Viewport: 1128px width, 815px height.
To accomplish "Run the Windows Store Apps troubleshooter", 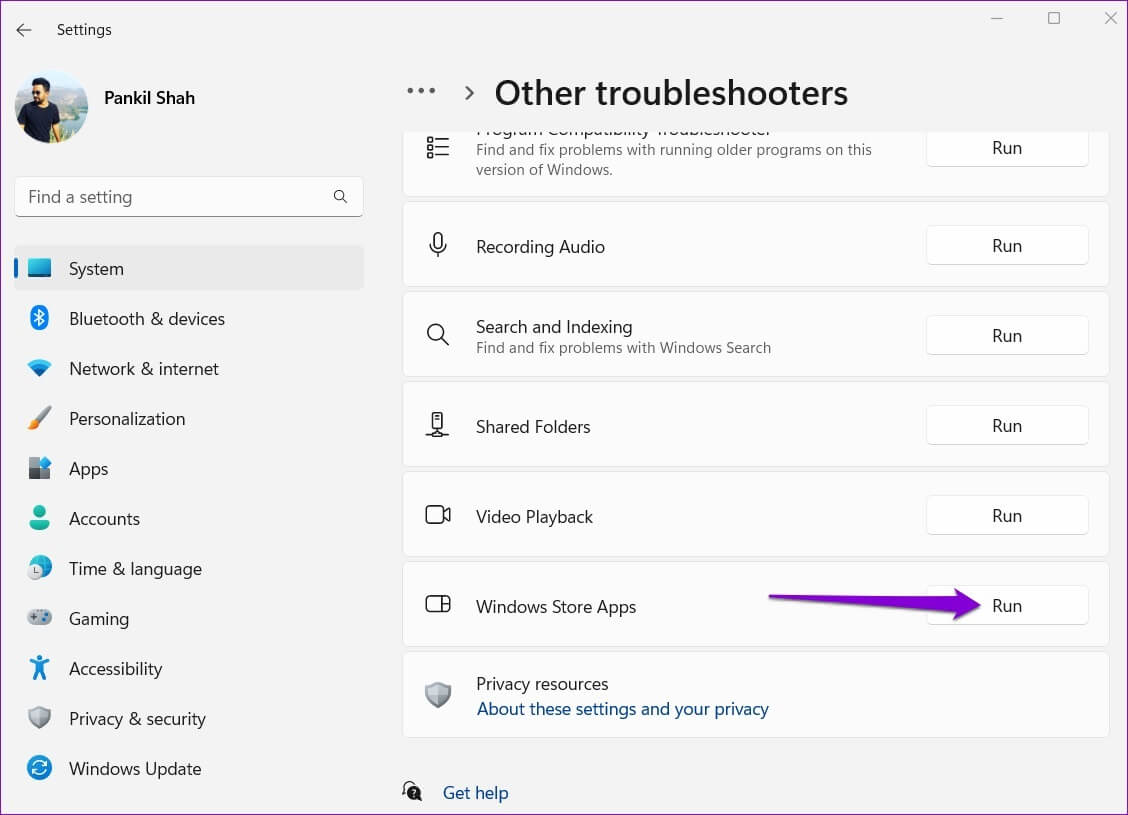I will point(1007,605).
